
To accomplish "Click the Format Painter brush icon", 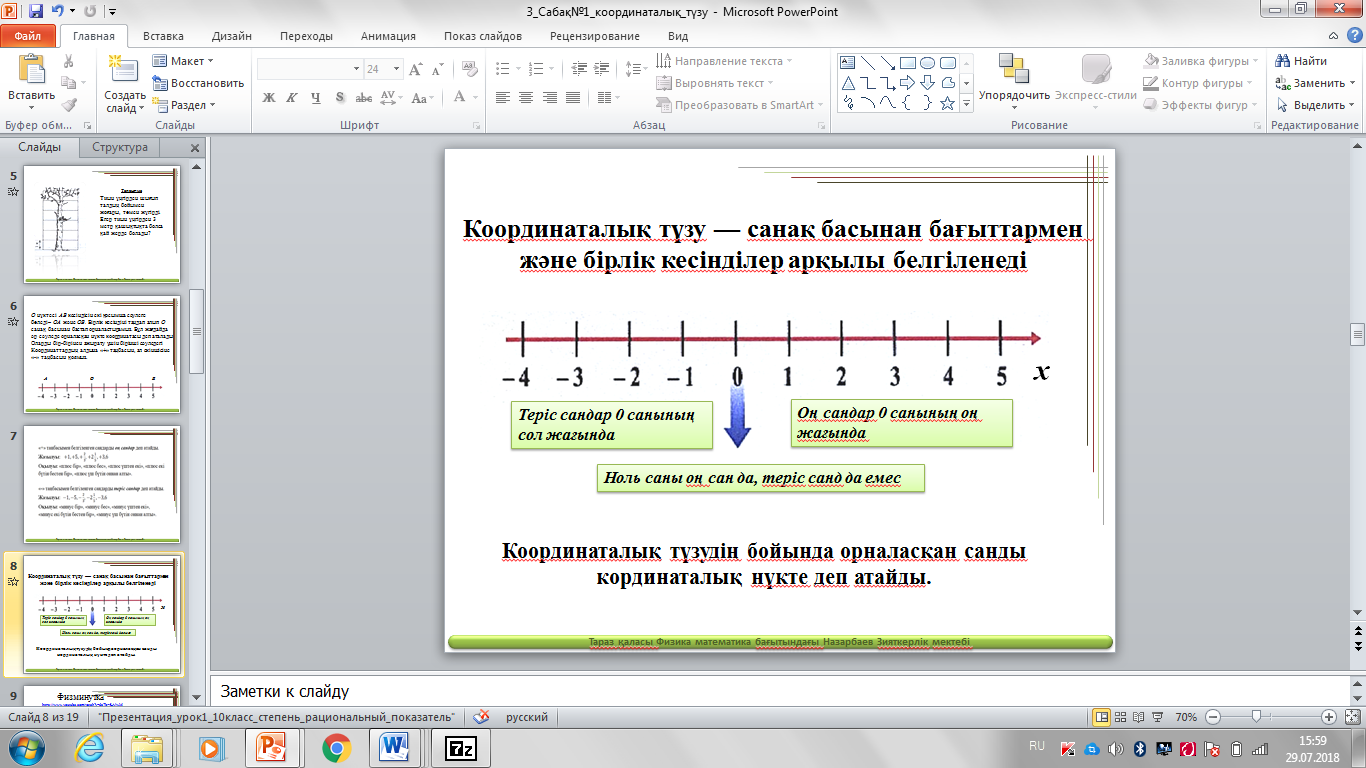I will [x=68, y=104].
